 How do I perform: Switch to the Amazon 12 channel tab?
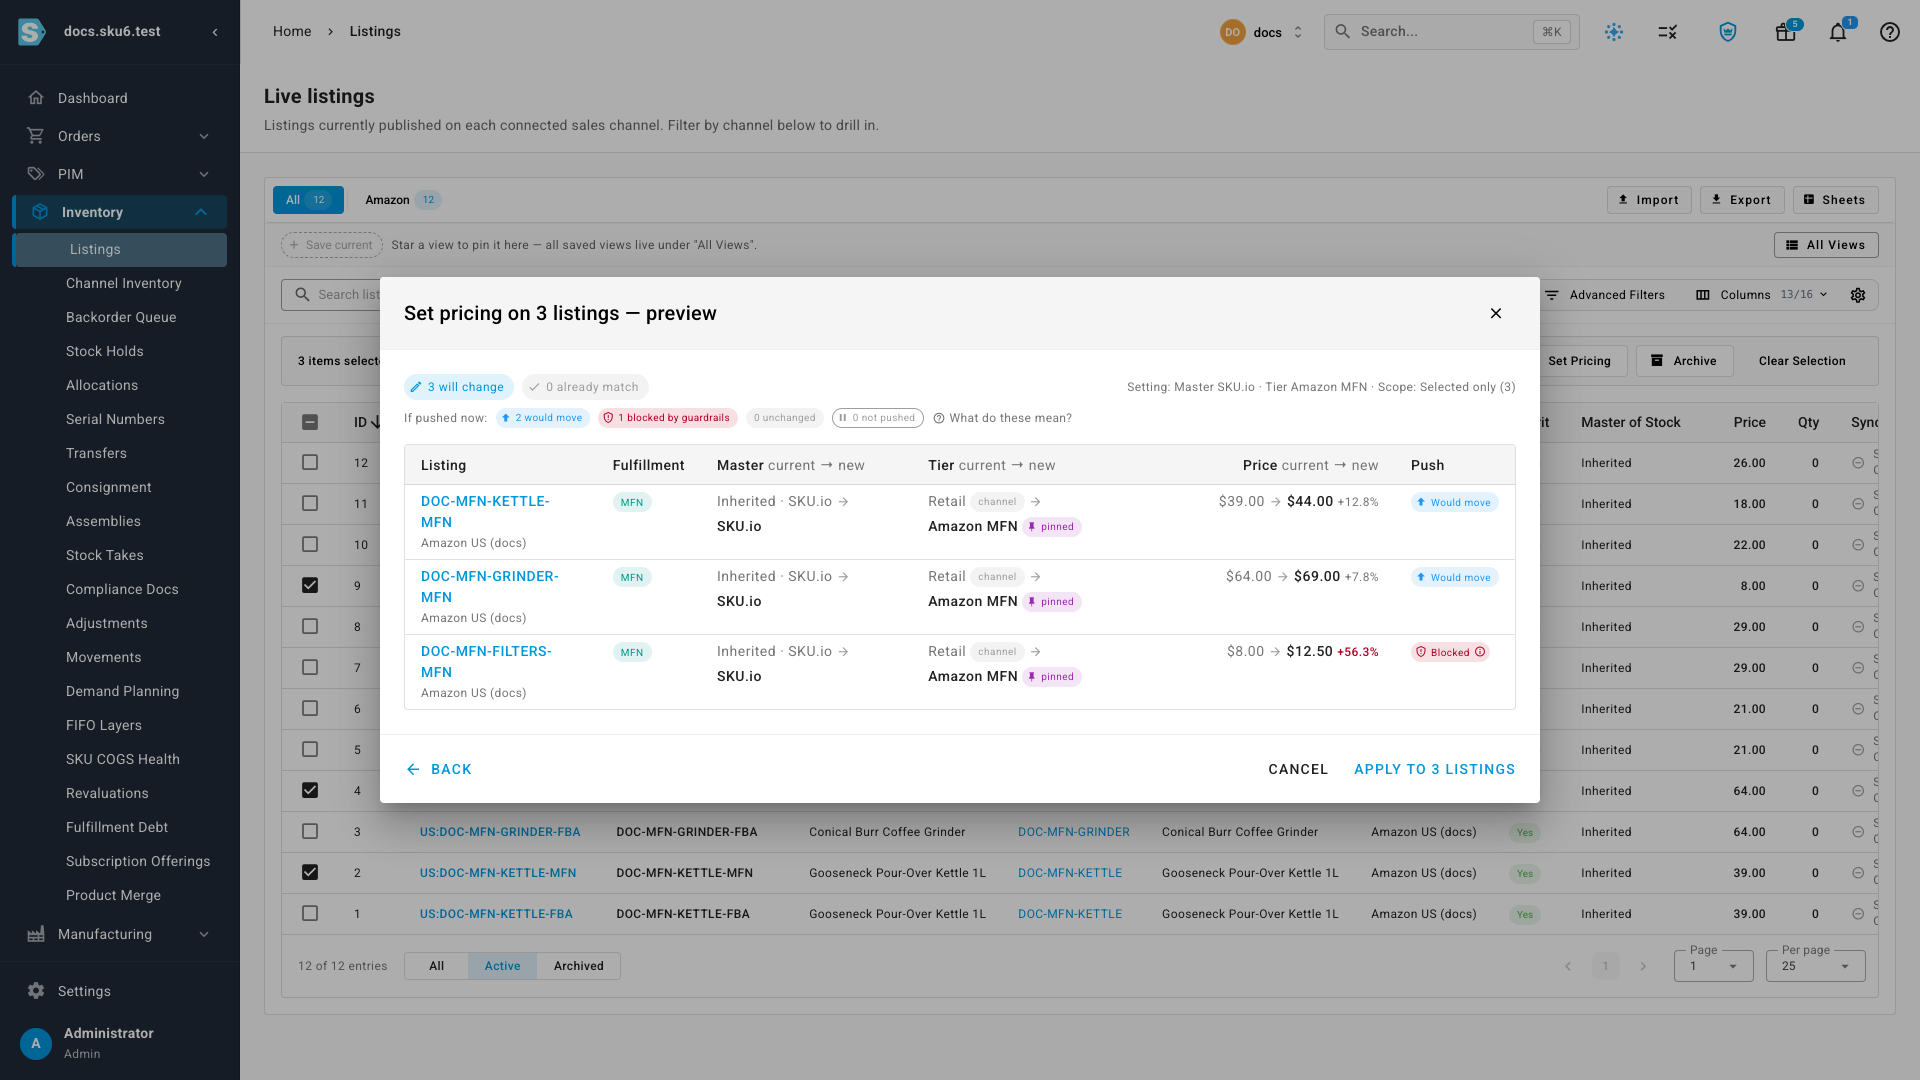pyautogui.click(x=402, y=200)
